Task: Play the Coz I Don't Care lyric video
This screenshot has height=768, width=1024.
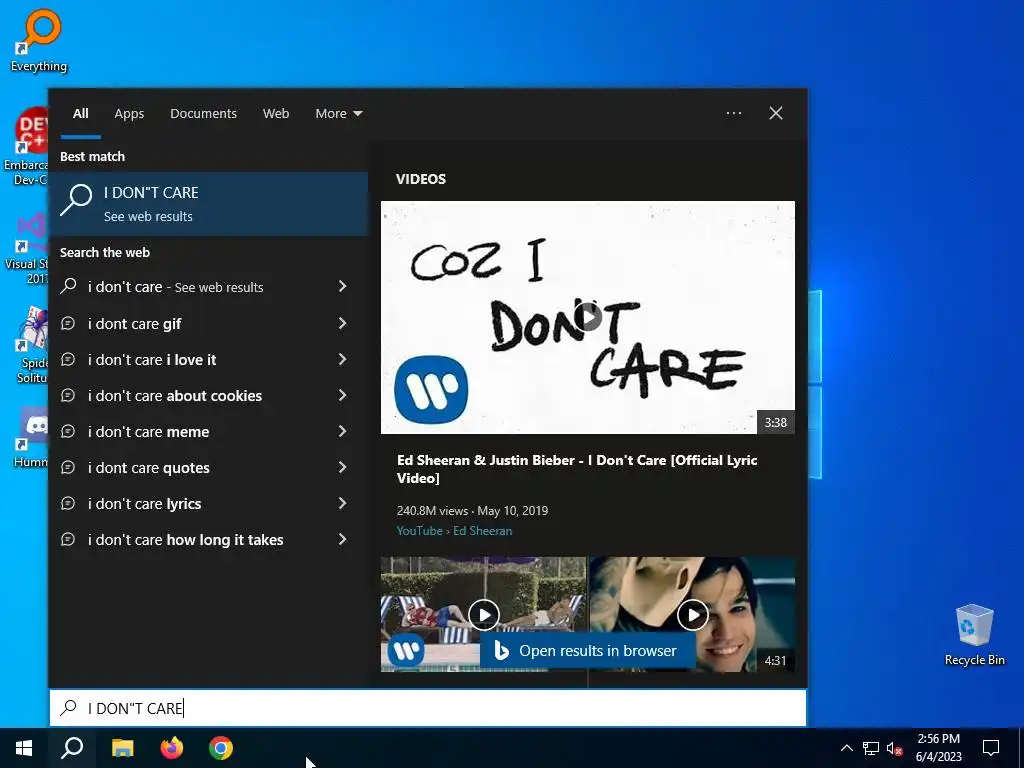Action: (588, 317)
